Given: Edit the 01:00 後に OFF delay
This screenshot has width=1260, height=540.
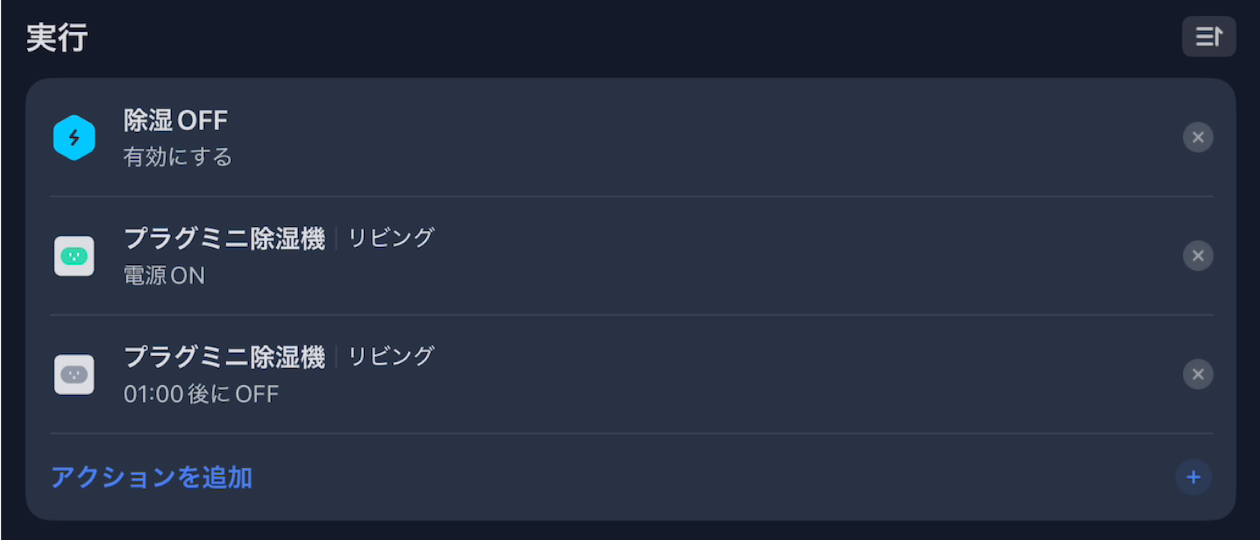Looking at the screenshot, I should pyautogui.click(x=201, y=394).
